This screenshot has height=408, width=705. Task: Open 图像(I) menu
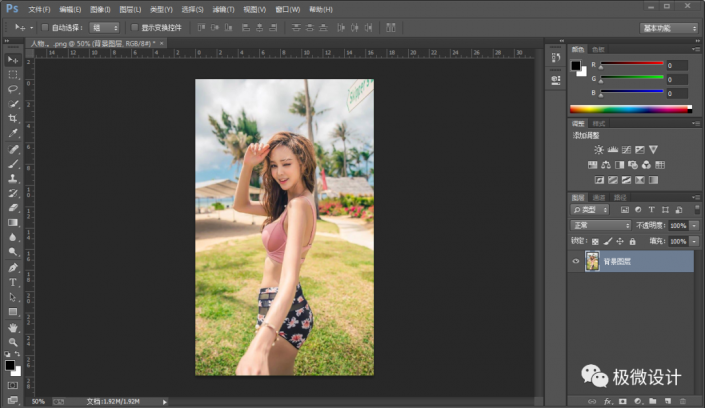point(100,9)
